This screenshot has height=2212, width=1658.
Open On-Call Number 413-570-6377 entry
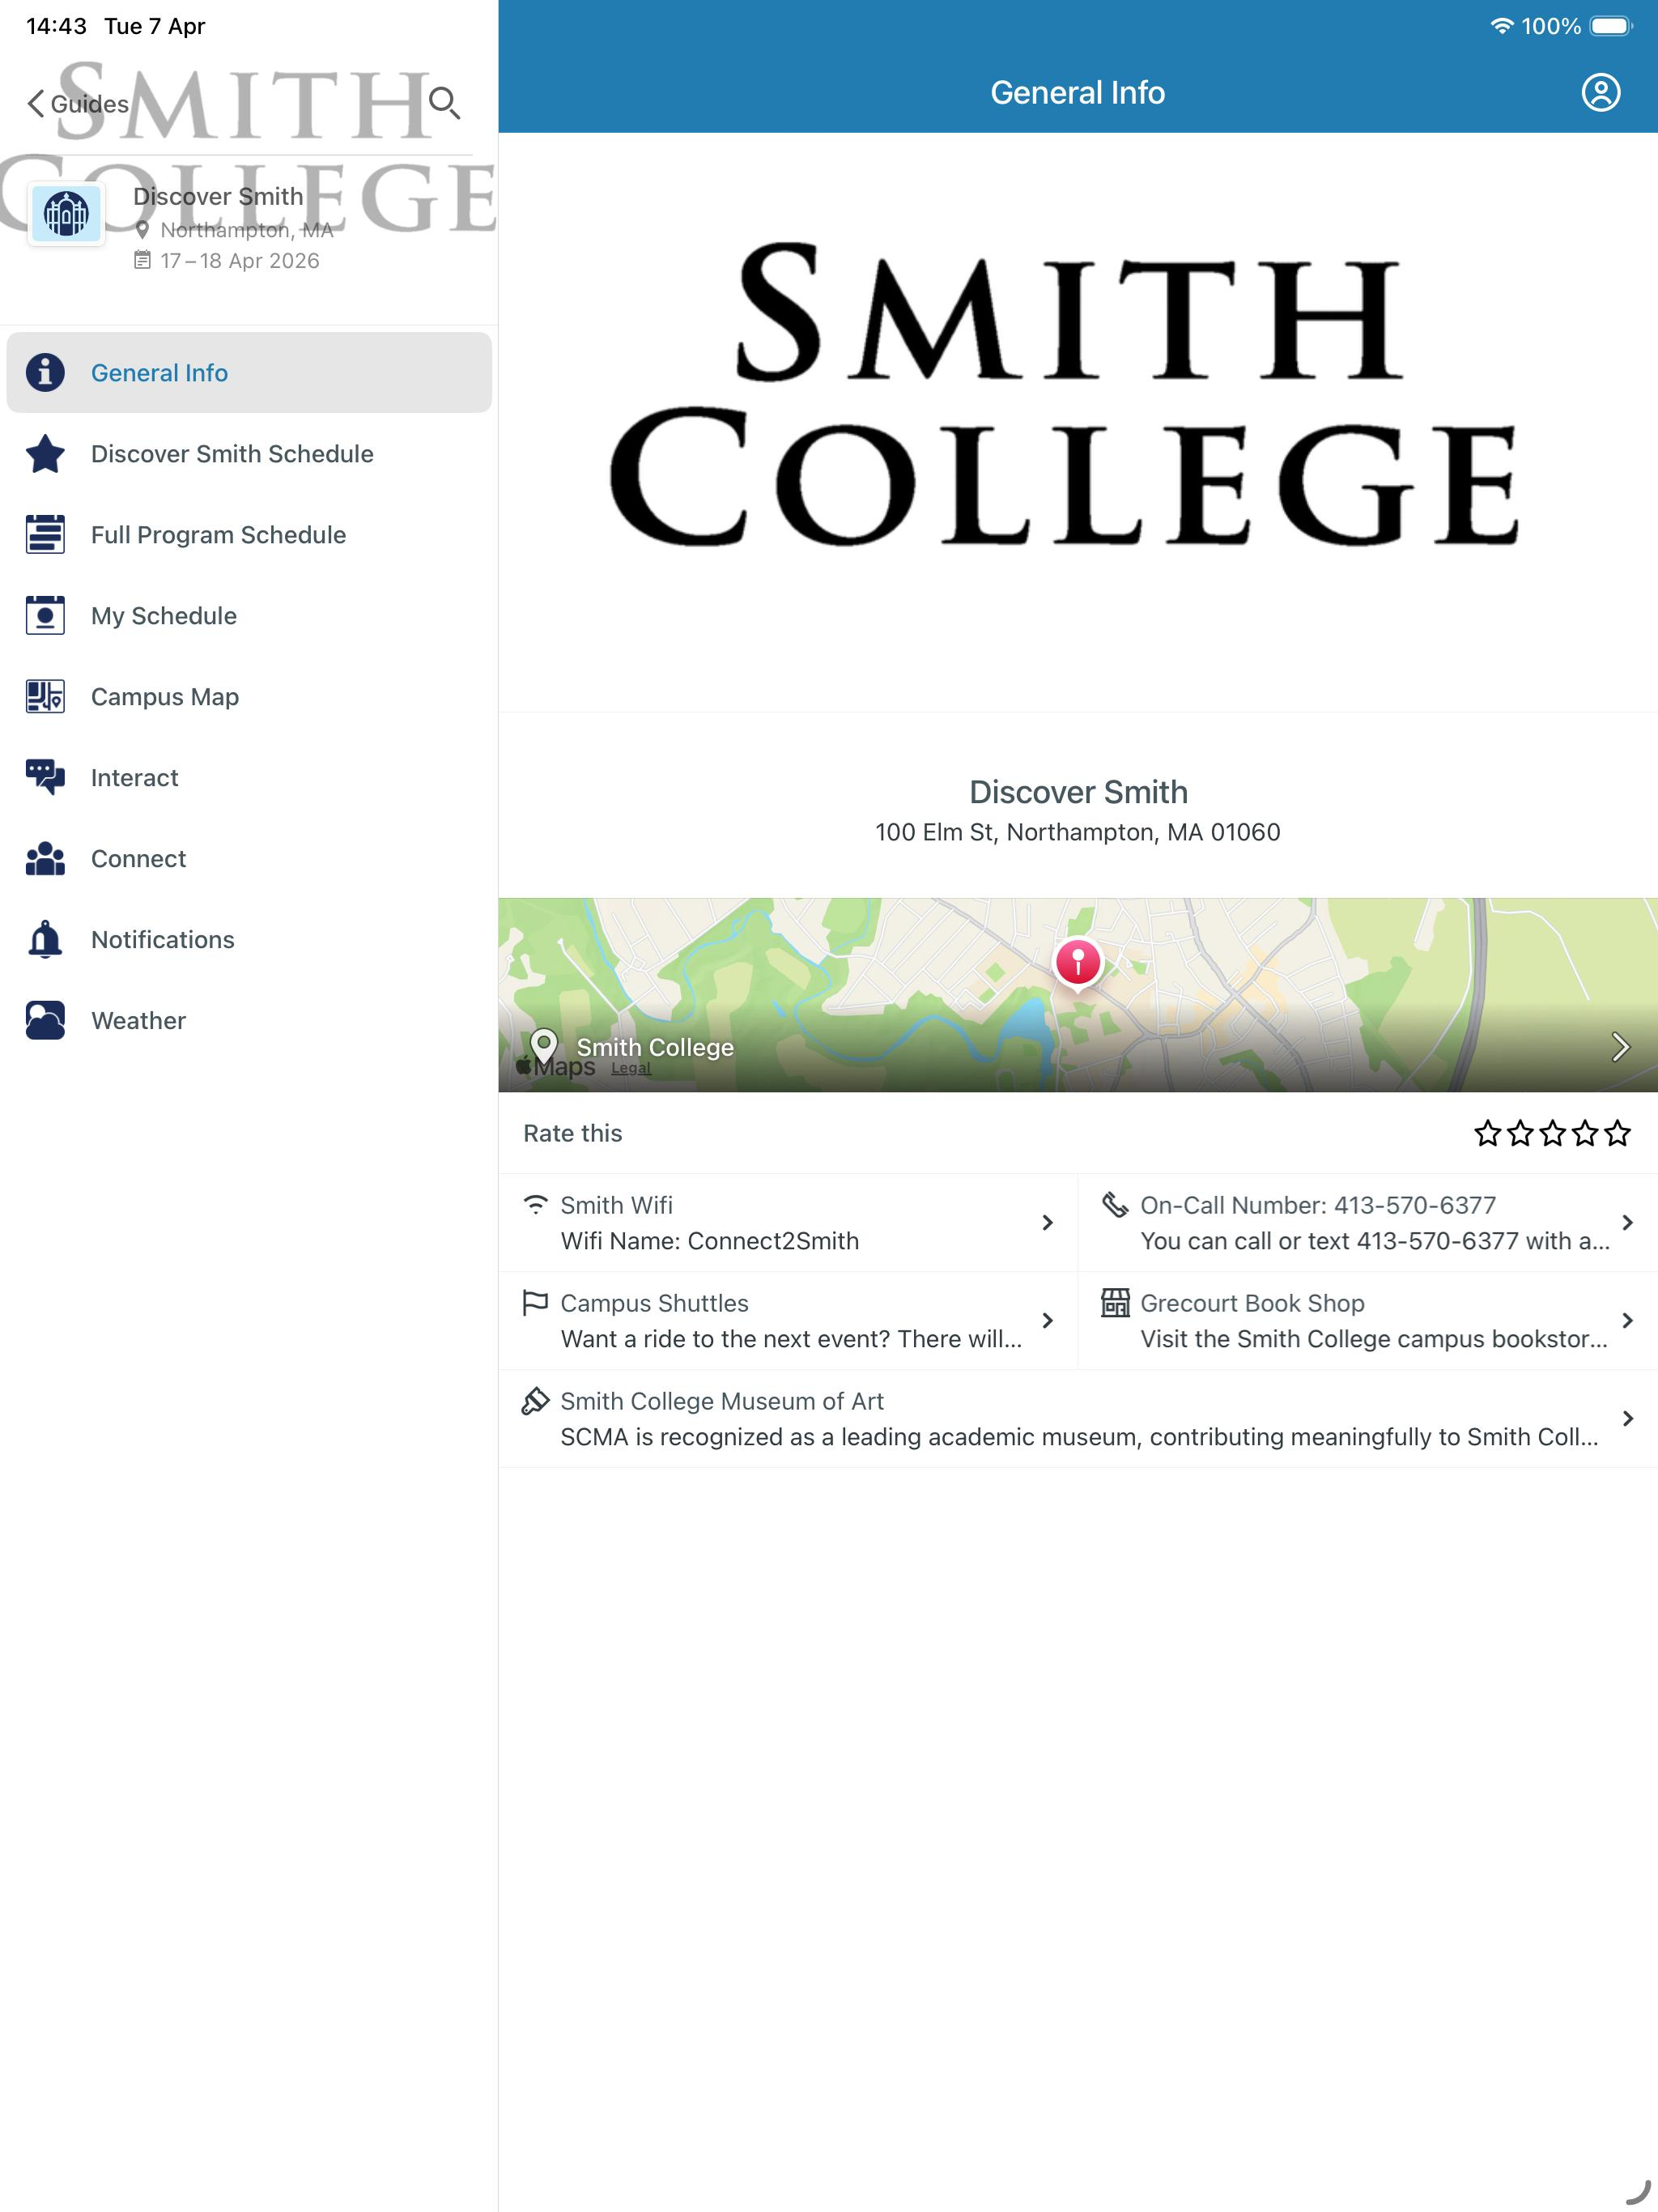pyautogui.click(x=1368, y=1222)
